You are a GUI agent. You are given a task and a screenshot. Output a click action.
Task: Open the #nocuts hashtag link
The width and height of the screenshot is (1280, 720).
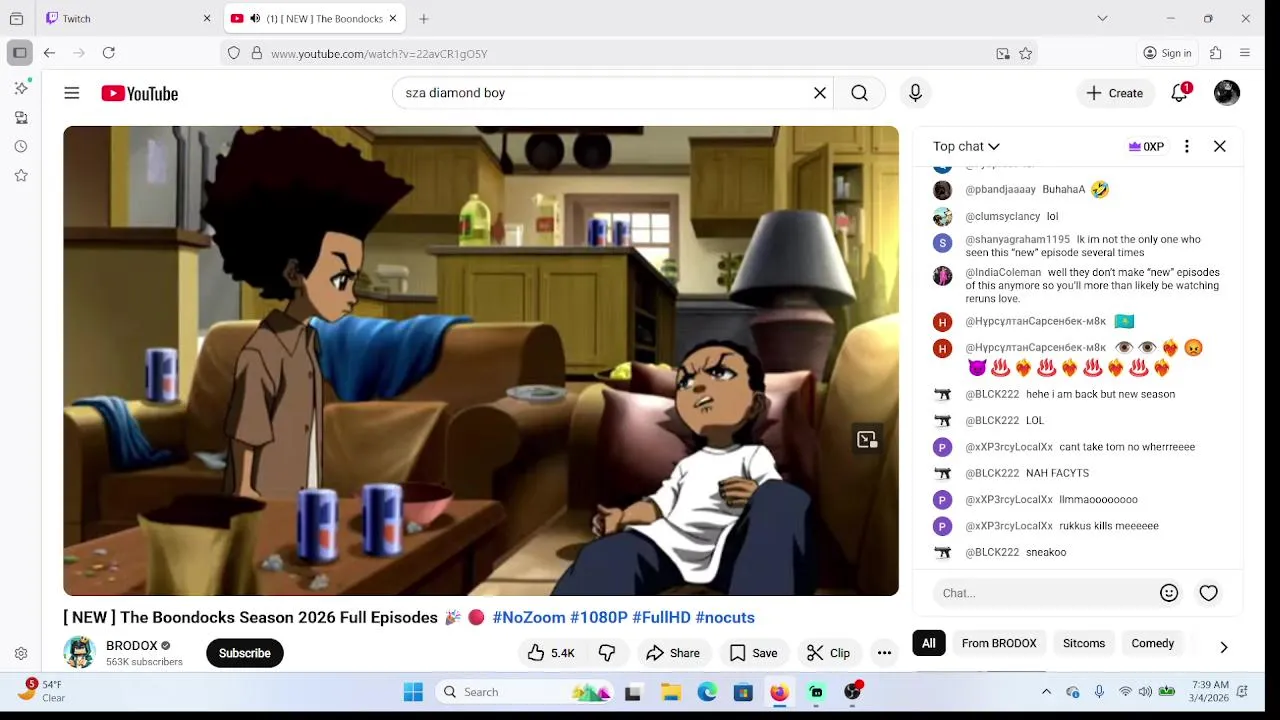pyautogui.click(x=725, y=618)
